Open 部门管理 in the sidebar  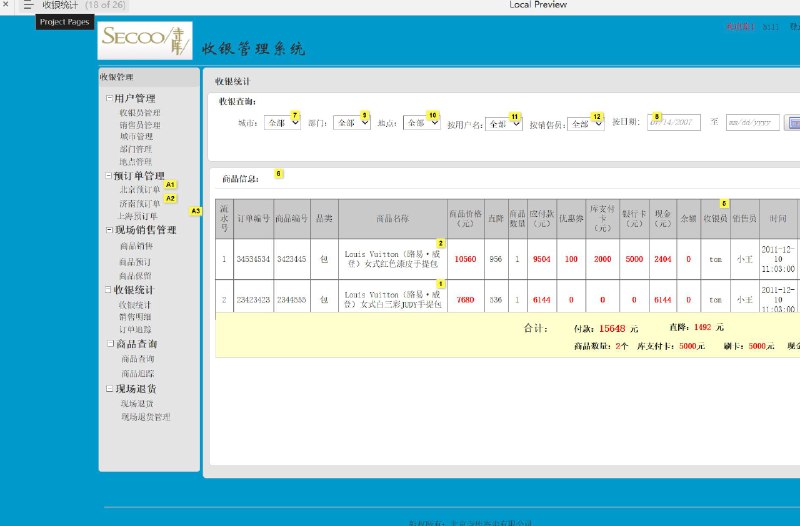point(136,149)
